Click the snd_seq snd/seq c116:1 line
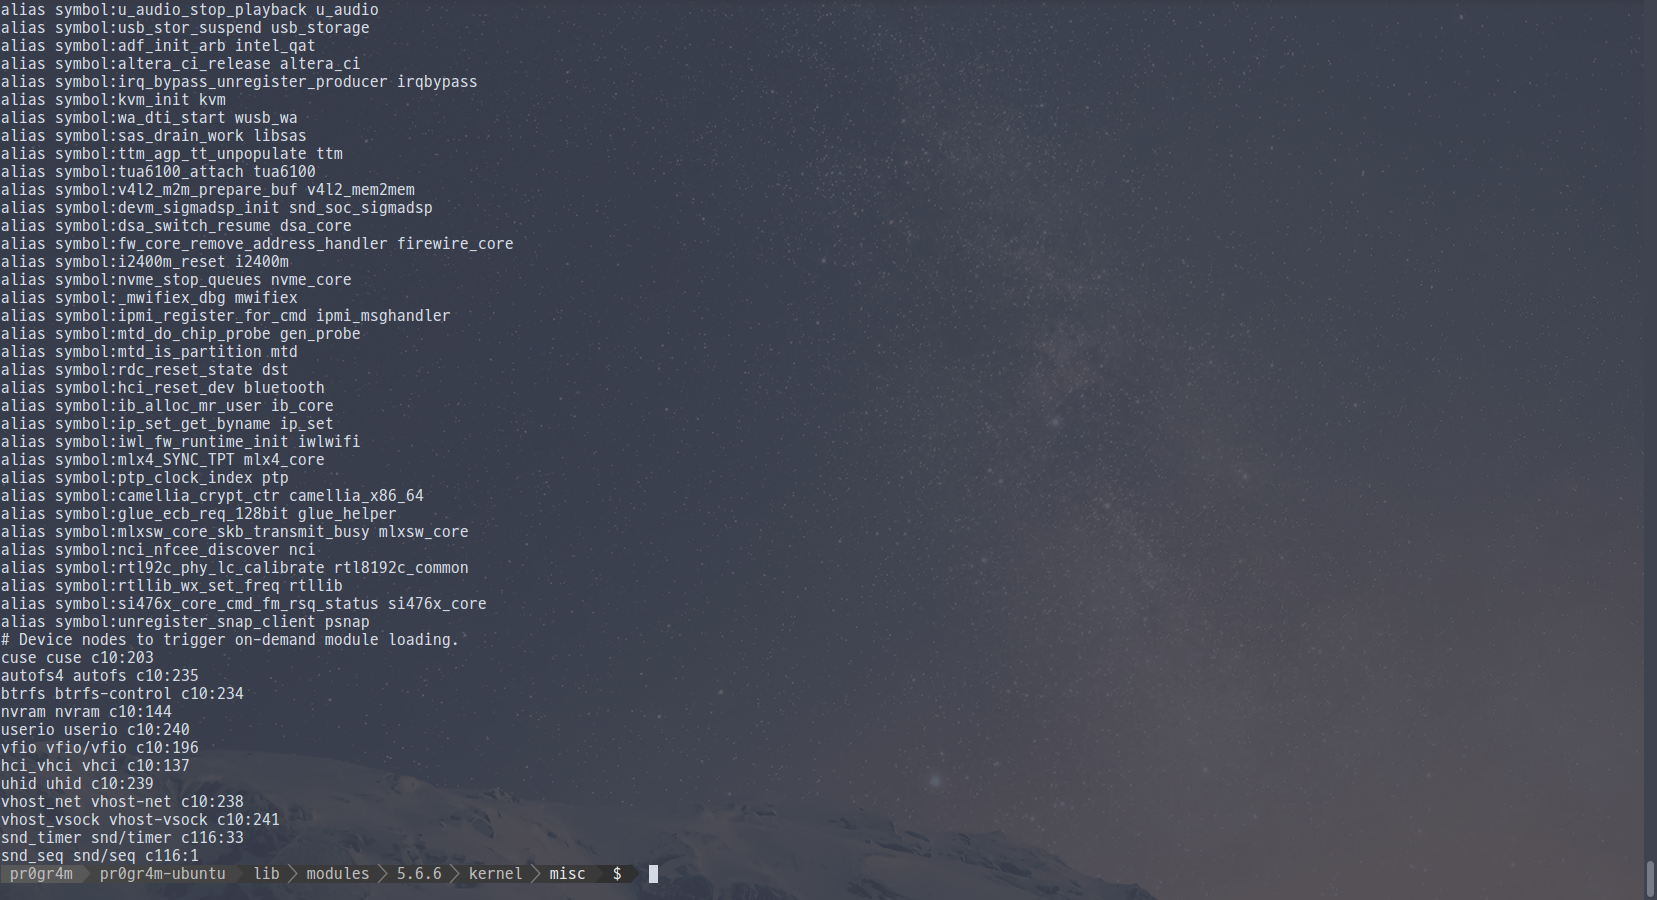The width and height of the screenshot is (1657, 900). point(100,856)
